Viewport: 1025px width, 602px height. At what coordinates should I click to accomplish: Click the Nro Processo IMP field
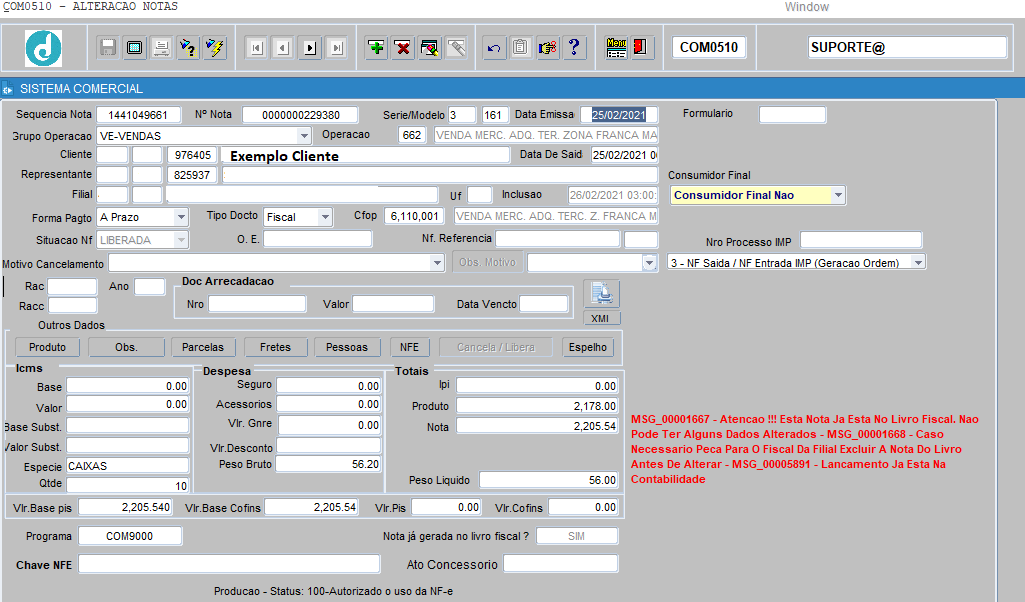point(861,240)
